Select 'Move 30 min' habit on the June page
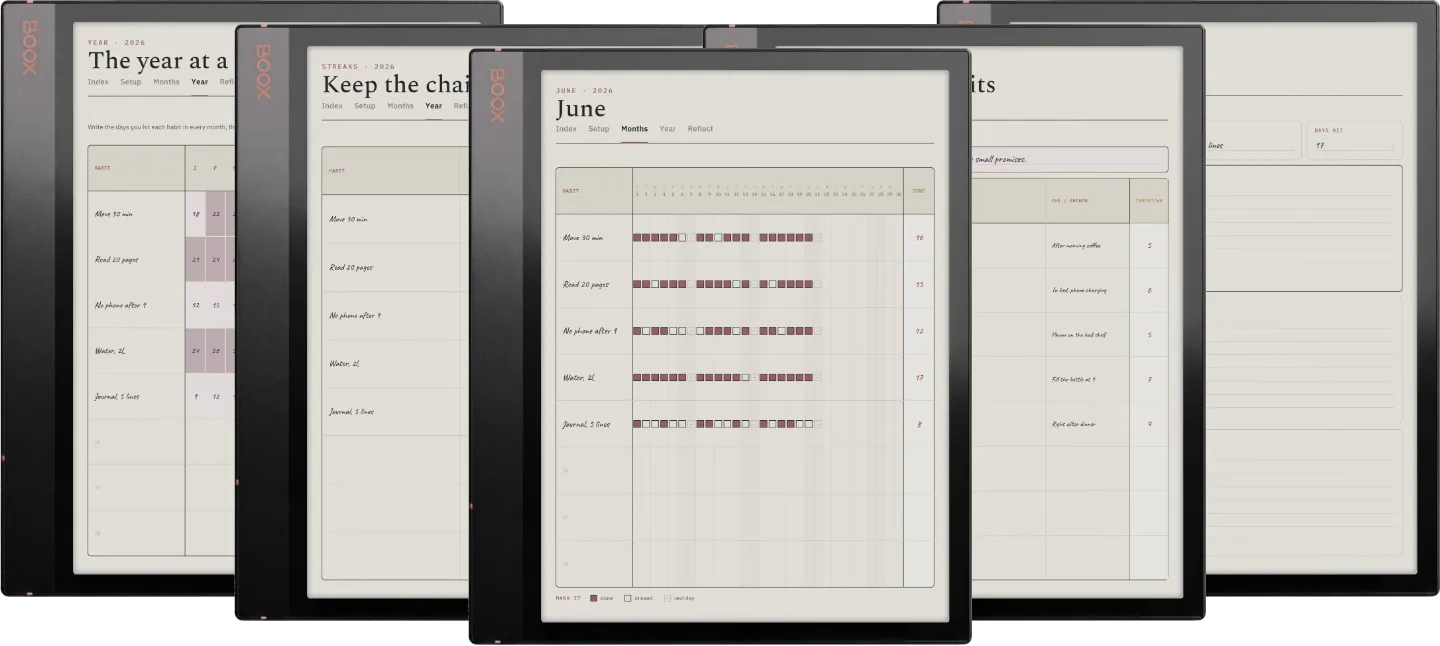The width and height of the screenshot is (1440, 646). click(583, 238)
